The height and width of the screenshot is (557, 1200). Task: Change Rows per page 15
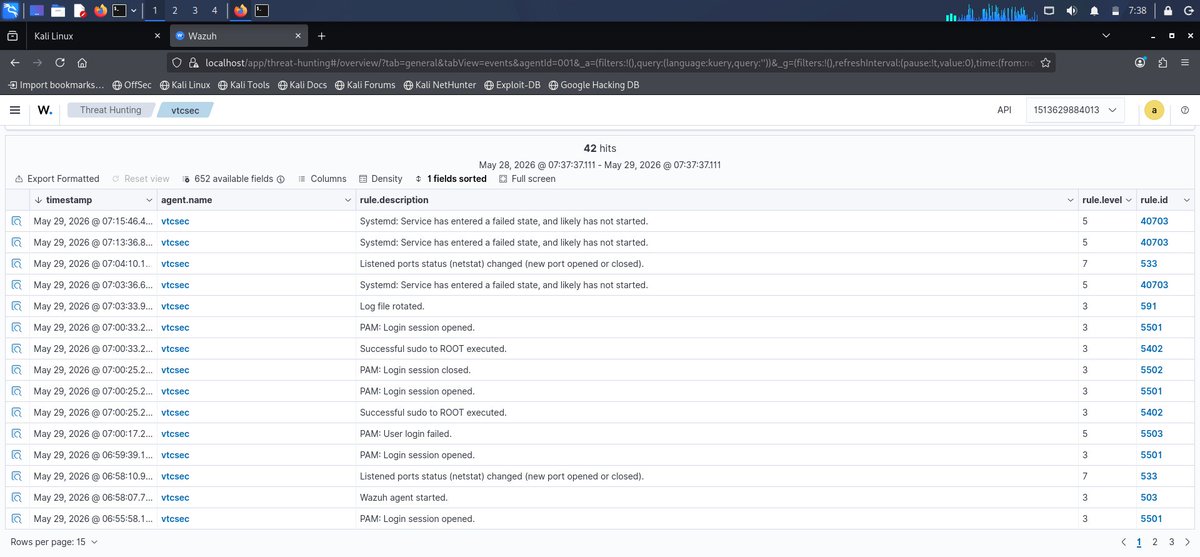click(x=54, y=542)
